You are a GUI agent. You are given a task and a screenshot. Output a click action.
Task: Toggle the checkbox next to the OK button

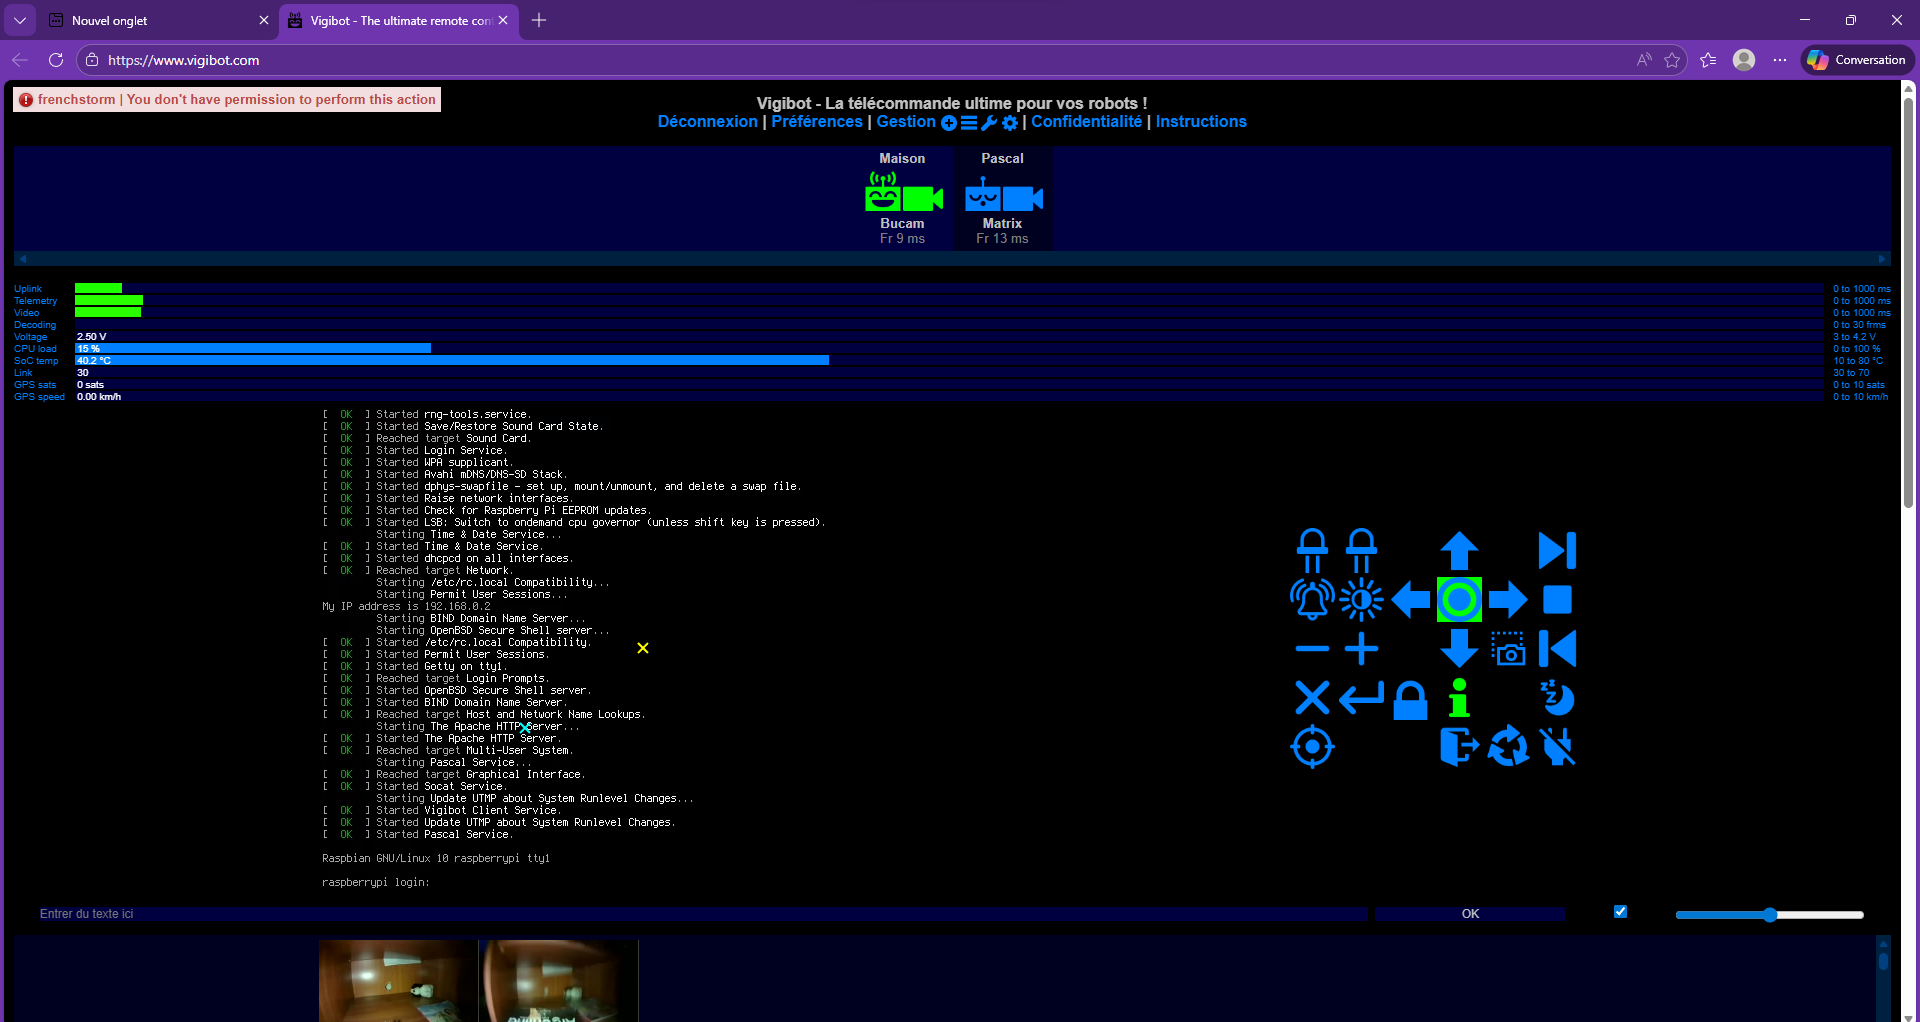1620,912
